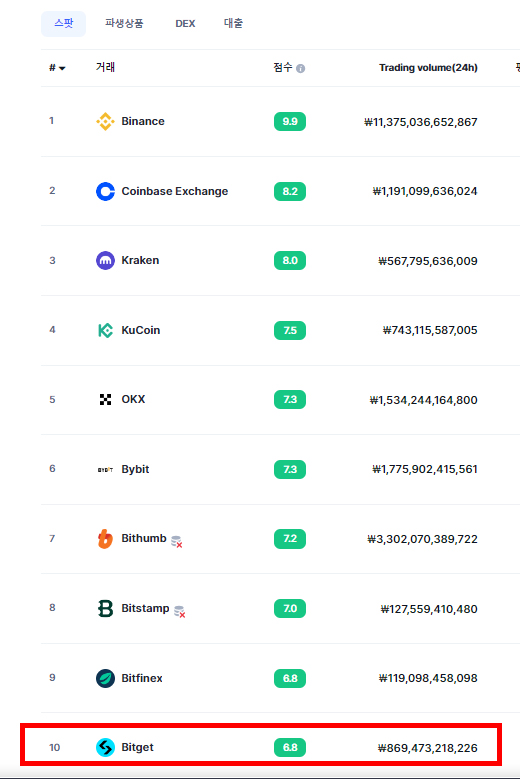
Task: Click the Binance logo icon
Action: click(x=105, y=121)
